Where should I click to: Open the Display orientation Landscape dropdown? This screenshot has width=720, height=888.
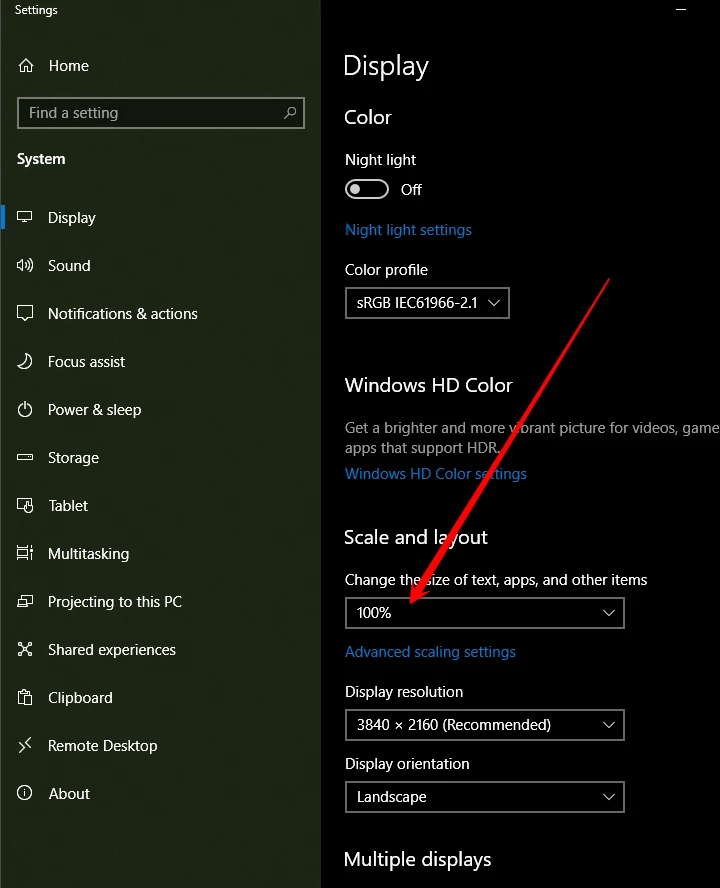pyautogui.click(x=485, y=797)
